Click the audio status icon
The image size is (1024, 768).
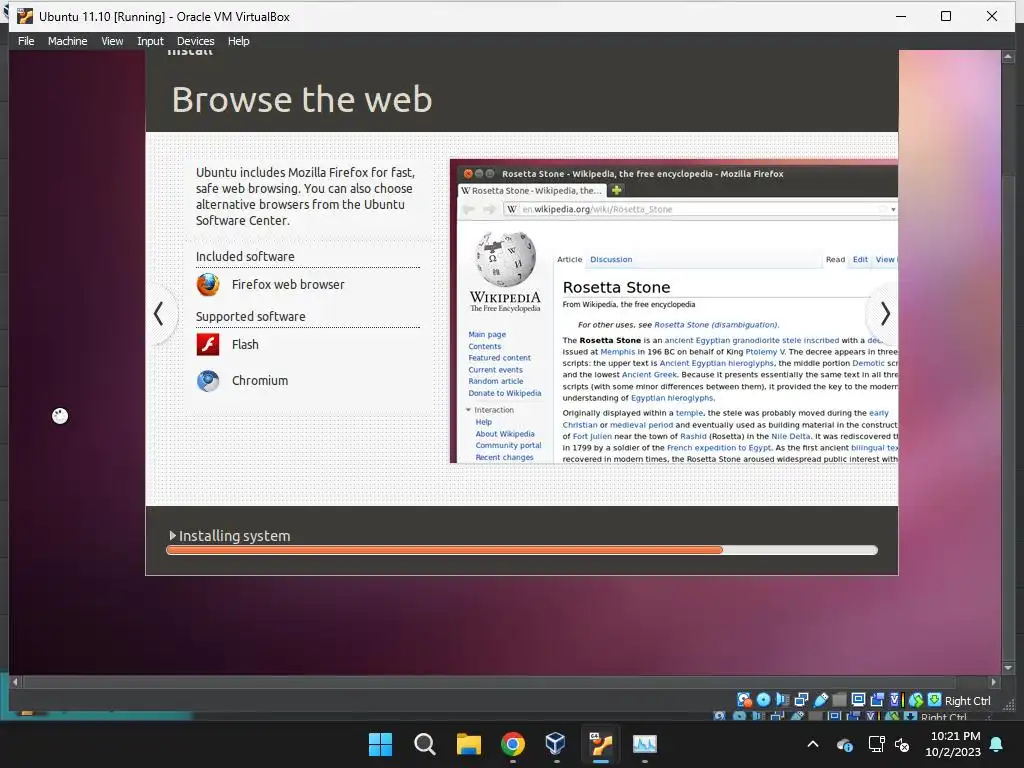[782, 700]
